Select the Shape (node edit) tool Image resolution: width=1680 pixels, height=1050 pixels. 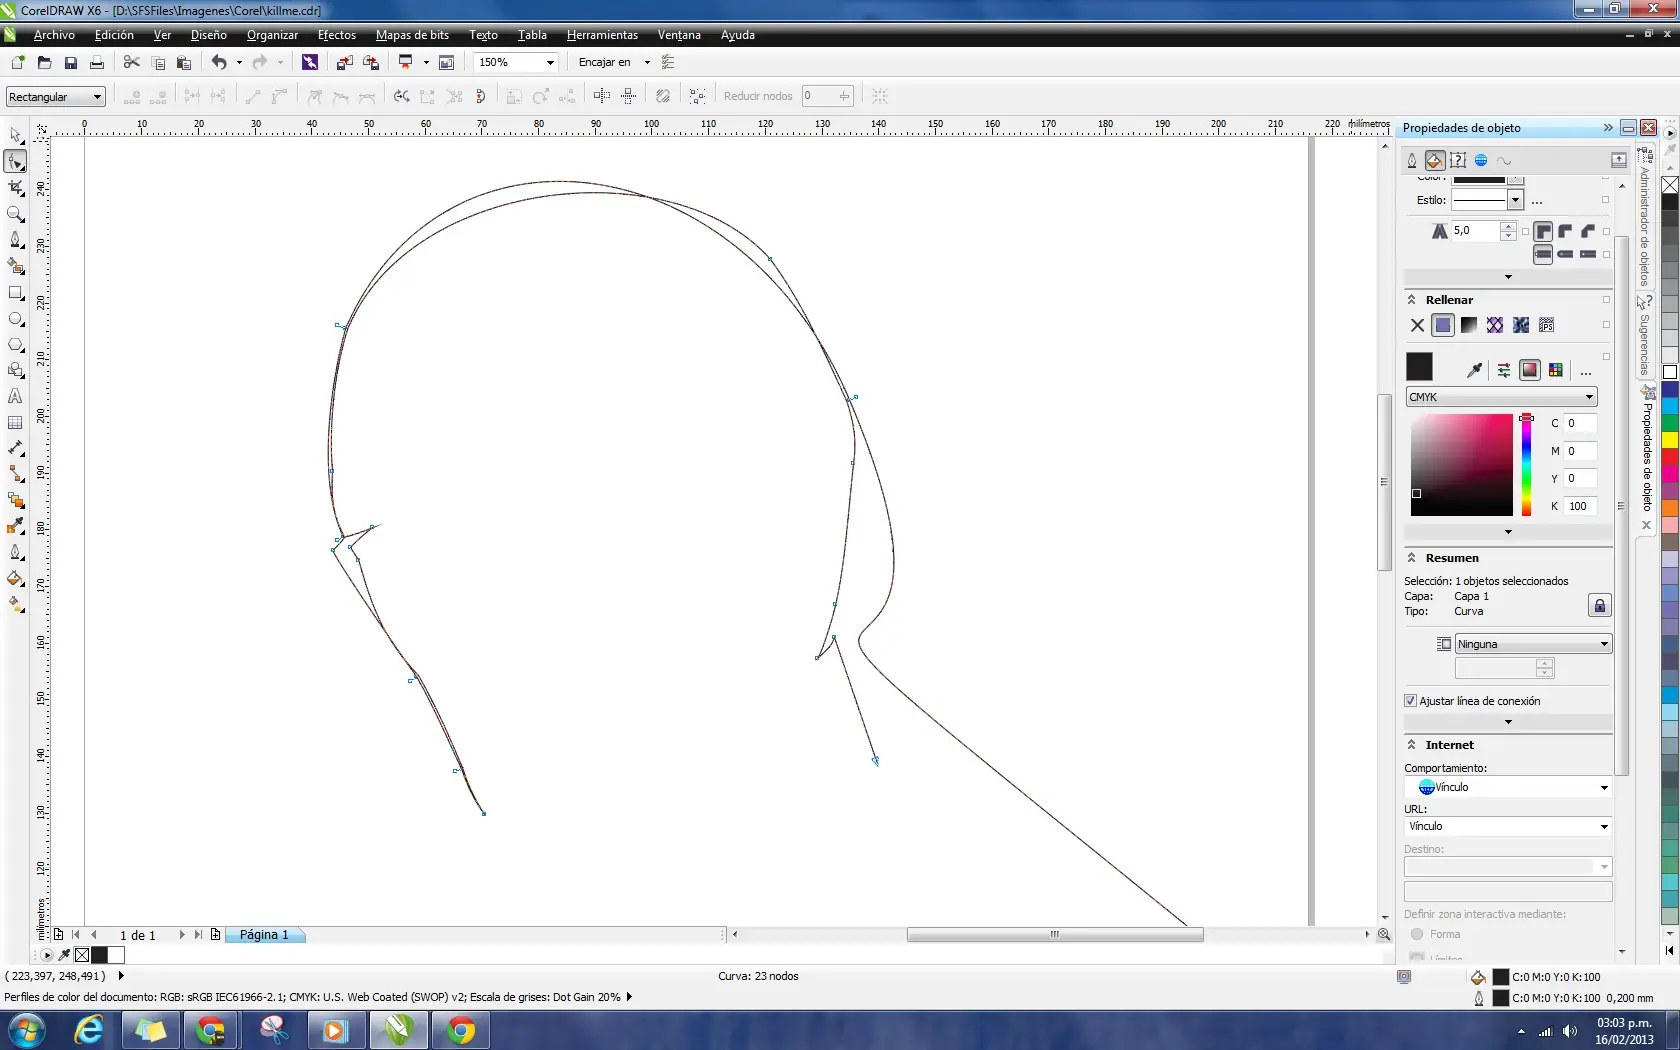(15, 161)
